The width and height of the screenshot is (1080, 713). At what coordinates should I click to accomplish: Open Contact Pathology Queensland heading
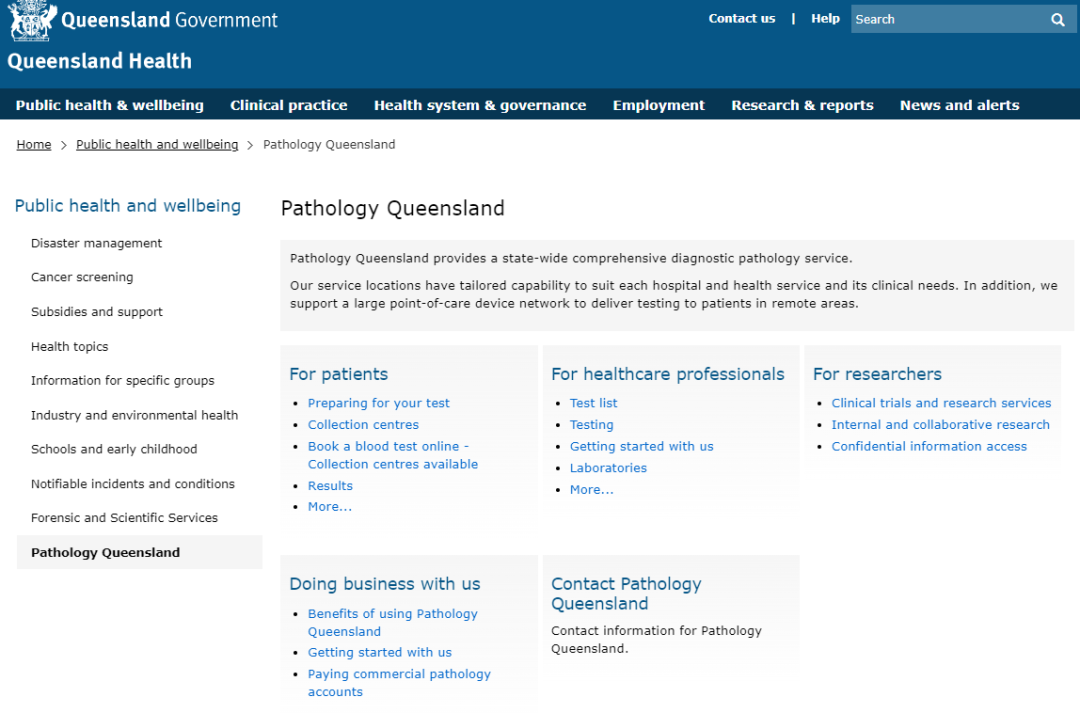click(626, 594)
